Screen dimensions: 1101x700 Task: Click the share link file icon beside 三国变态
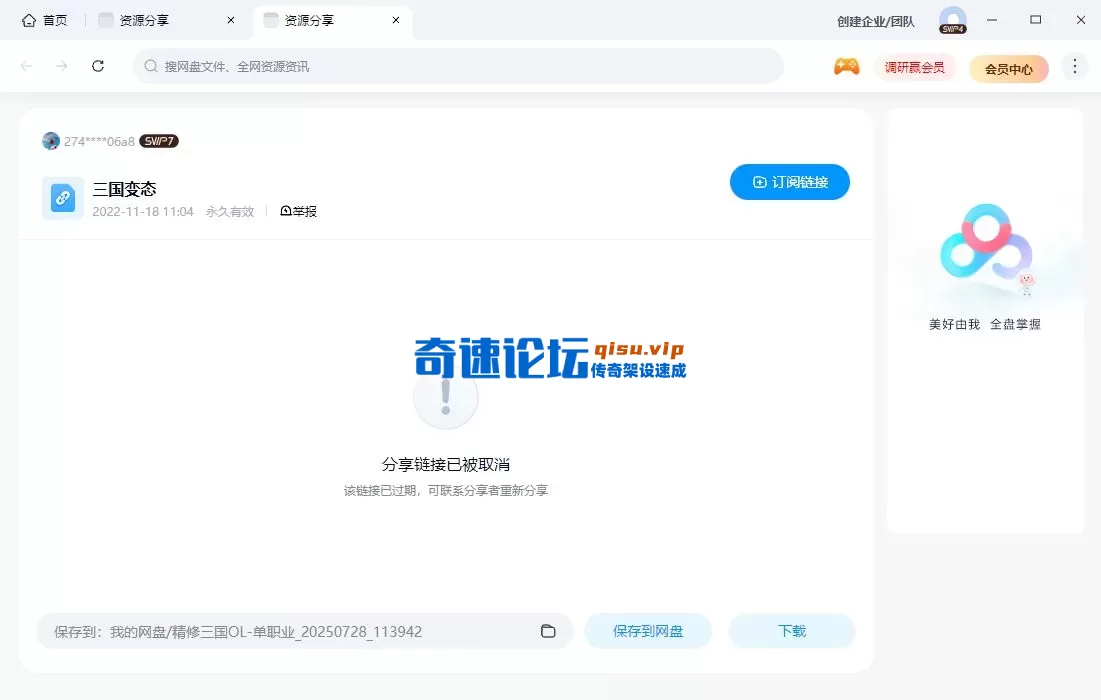click(62, 198)
